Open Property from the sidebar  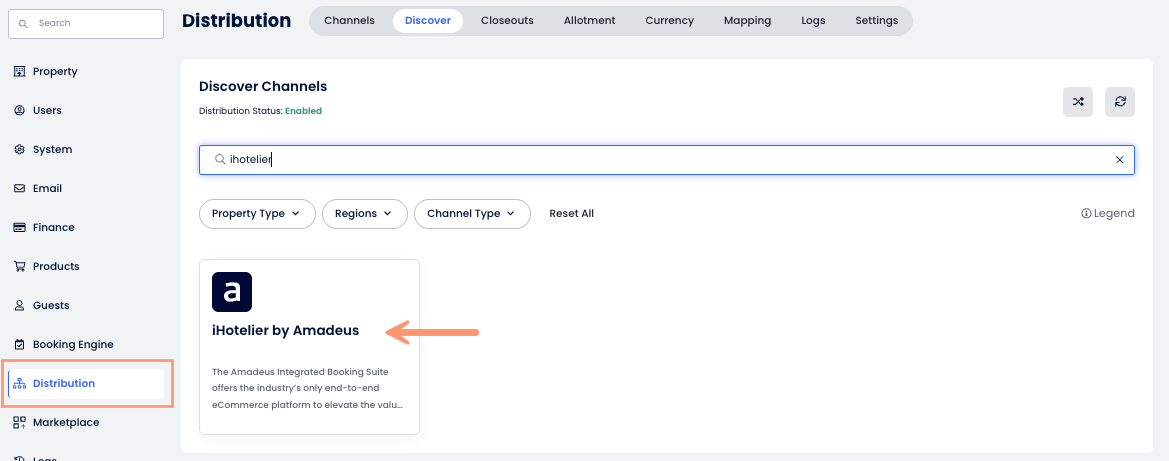click(54, 72)
